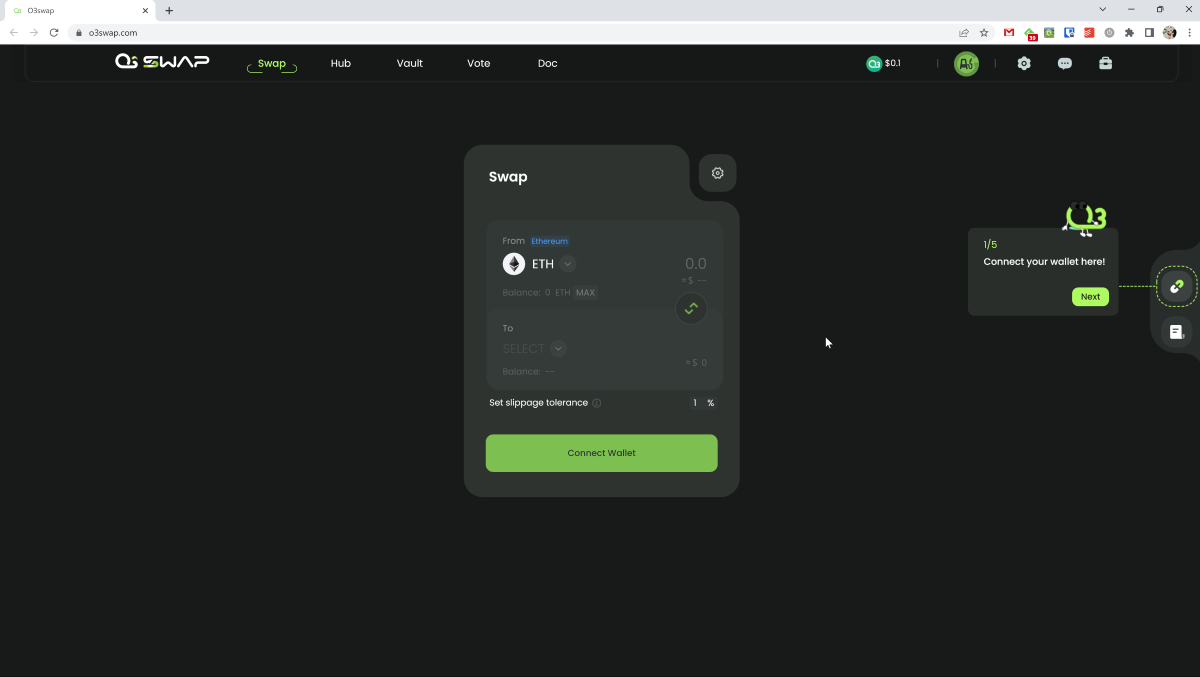Viewport: 1200px width, 677px height.
Task: Open the Vote nav item
Action: tap(479, 63)
